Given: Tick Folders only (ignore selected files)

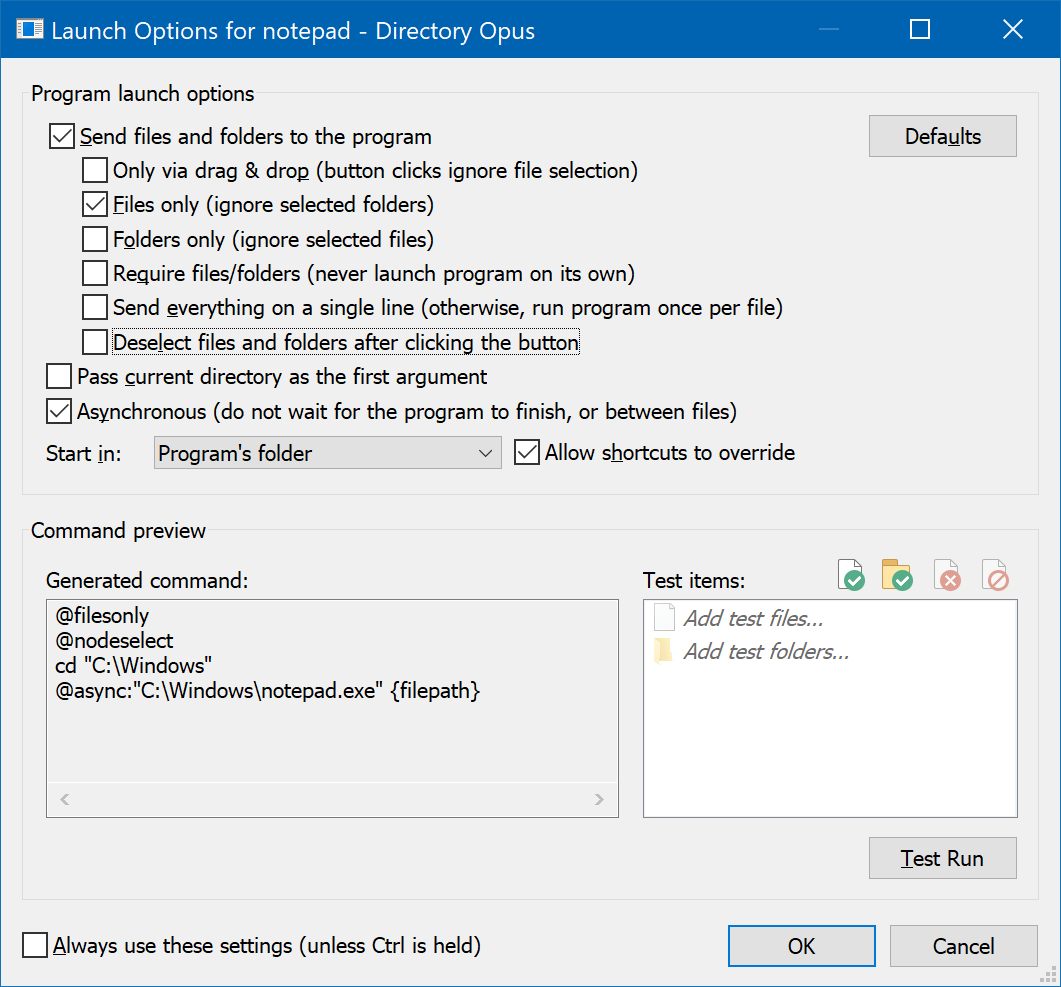Looking at the screenshot, I should pyautogui.click(x=95, y=239).
